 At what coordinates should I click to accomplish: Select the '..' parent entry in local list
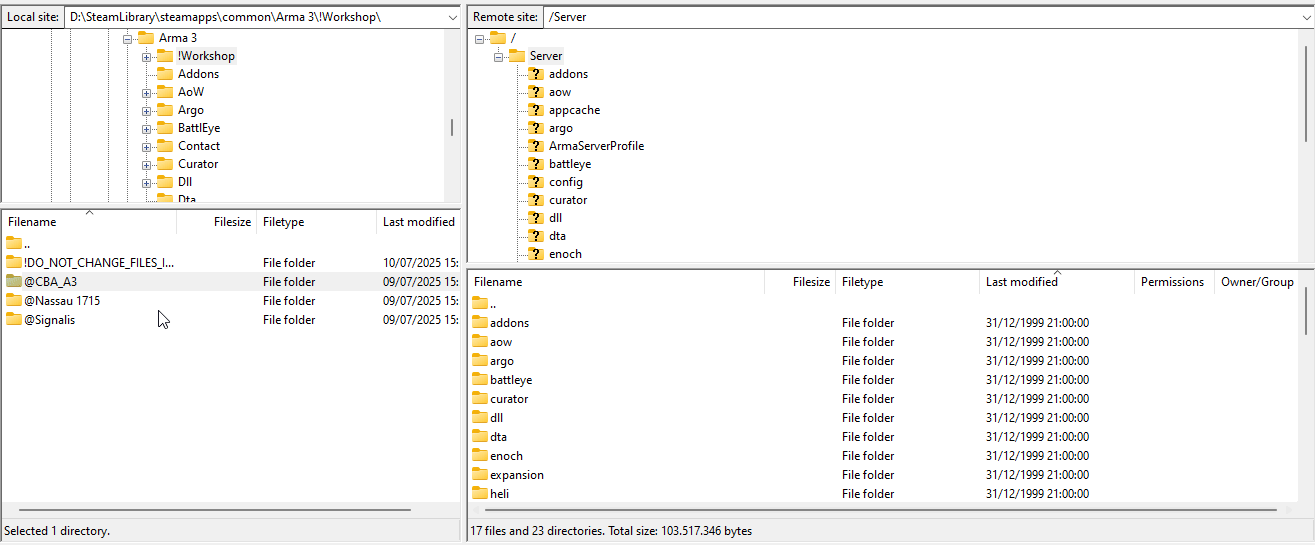tap(230, 243)
